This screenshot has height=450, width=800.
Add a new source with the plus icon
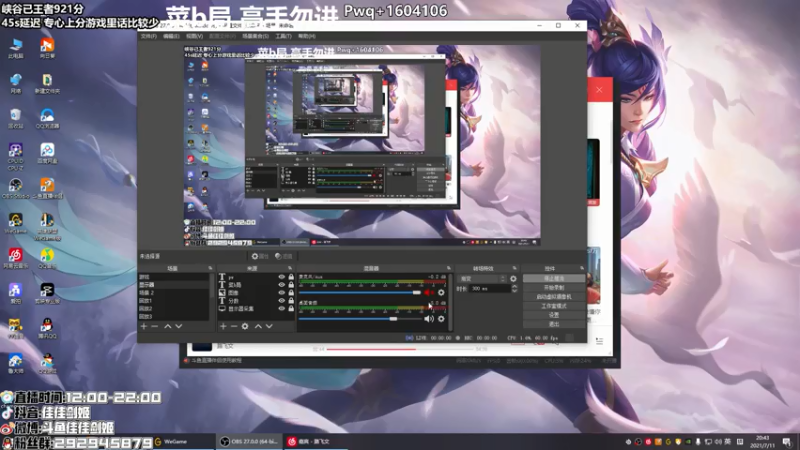(x=223, y=326)
